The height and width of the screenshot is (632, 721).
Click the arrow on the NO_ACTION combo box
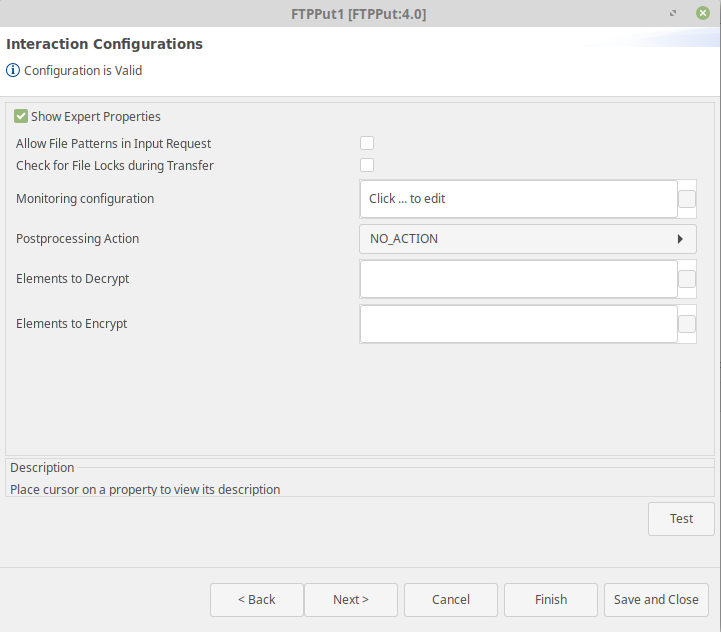[x=680, y=239]
